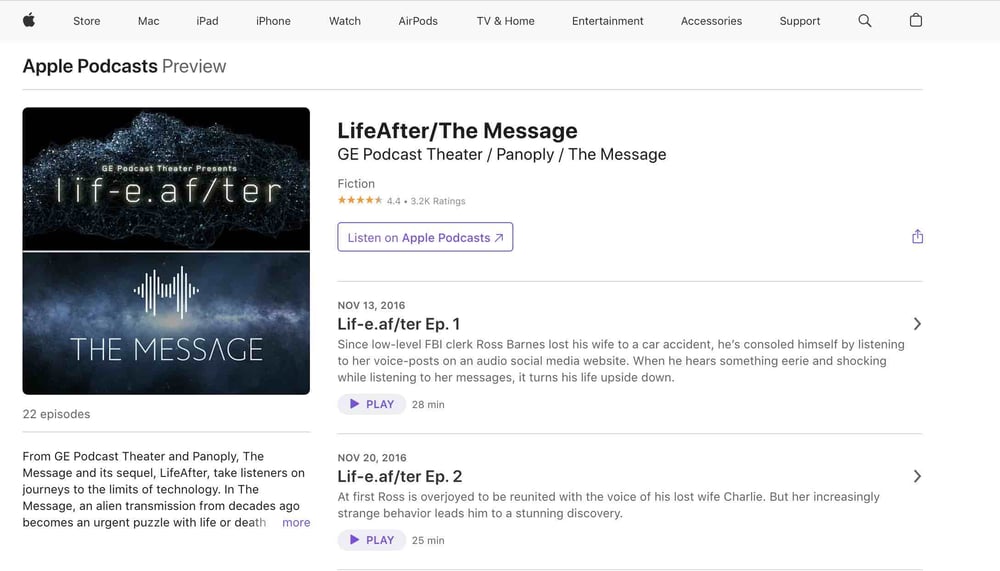This screenshot has width=1000, height=571.
Task: Click the star rating 4.4 row
Action: pos(402,201)
